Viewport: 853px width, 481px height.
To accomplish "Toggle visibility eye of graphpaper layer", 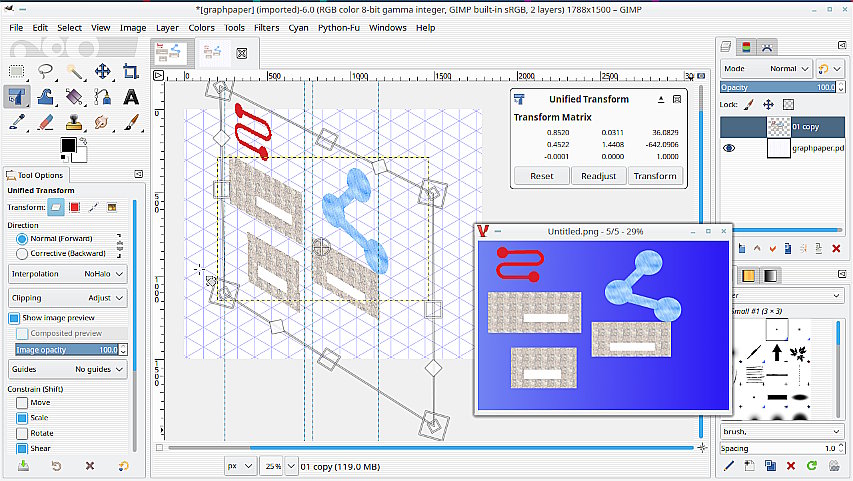I will pyautogui.click(x=729, y=148).
